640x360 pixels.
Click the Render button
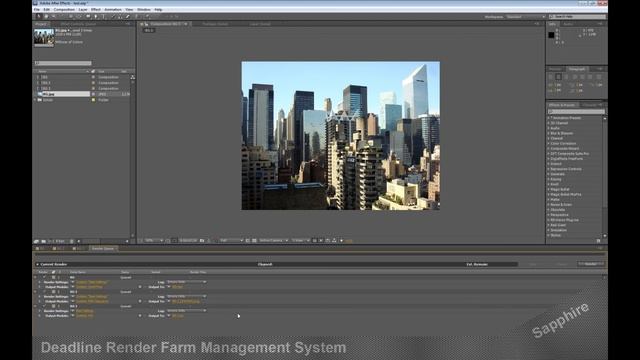pyautogui.click(x=591, y=264)
